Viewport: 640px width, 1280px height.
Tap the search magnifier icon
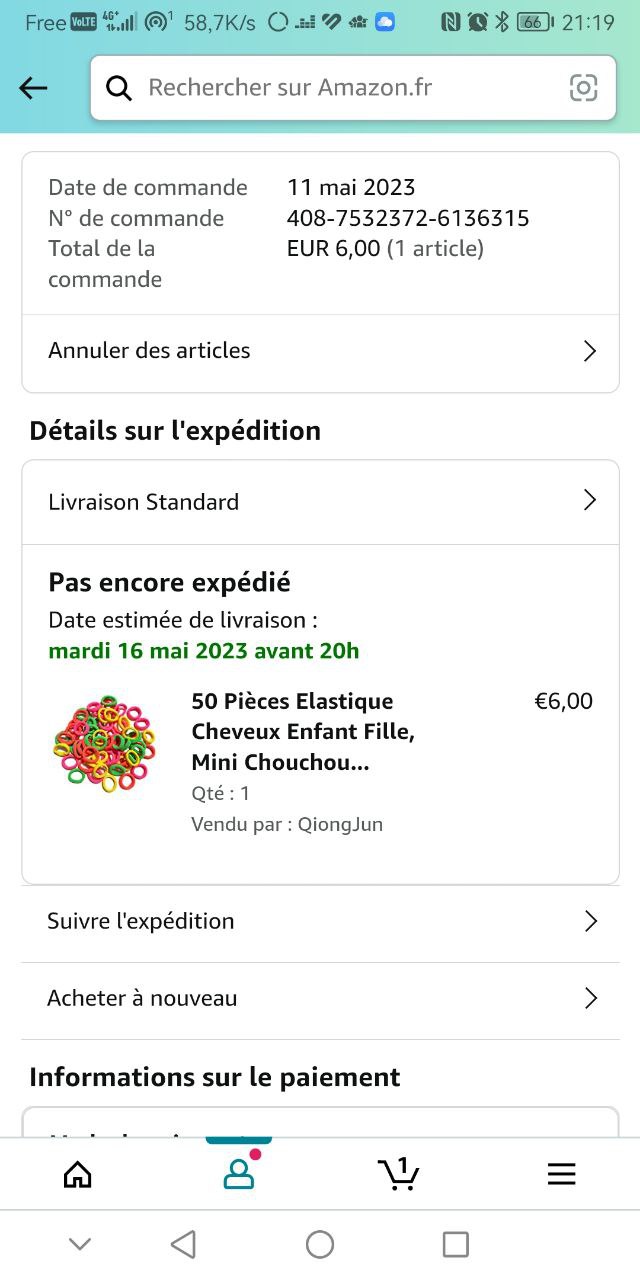[119, 88]
